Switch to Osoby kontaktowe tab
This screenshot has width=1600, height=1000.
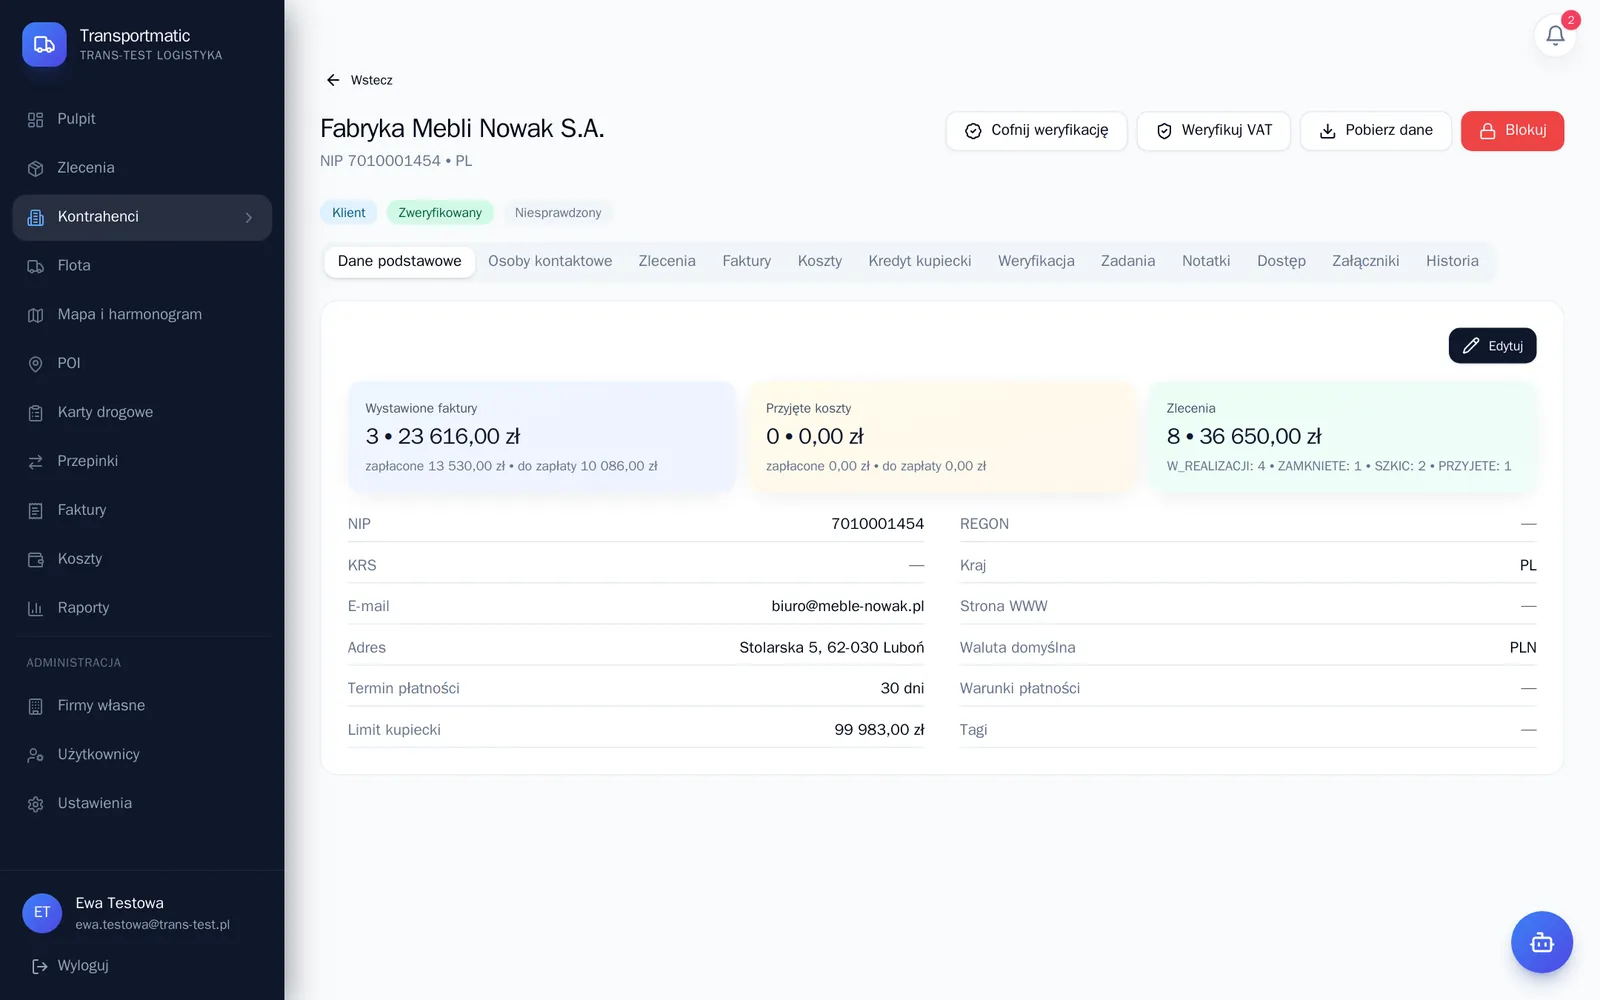pyautogui.click(x=550, y=261)
